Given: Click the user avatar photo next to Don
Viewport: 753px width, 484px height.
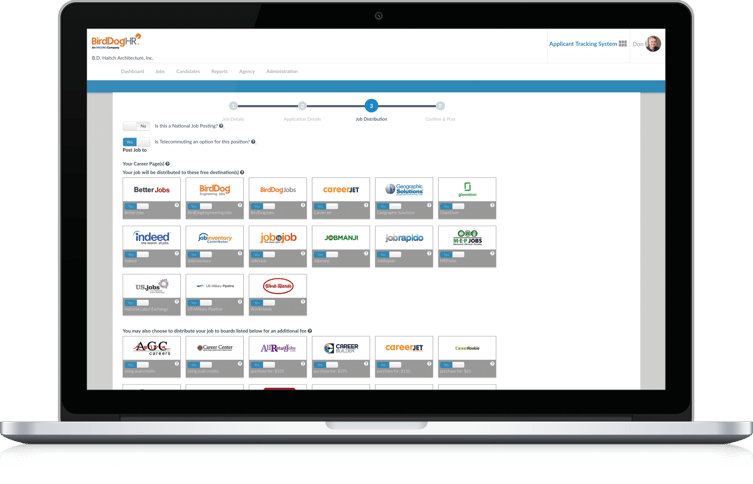Looking at the screenshot, I should click(x=653, y=44).
